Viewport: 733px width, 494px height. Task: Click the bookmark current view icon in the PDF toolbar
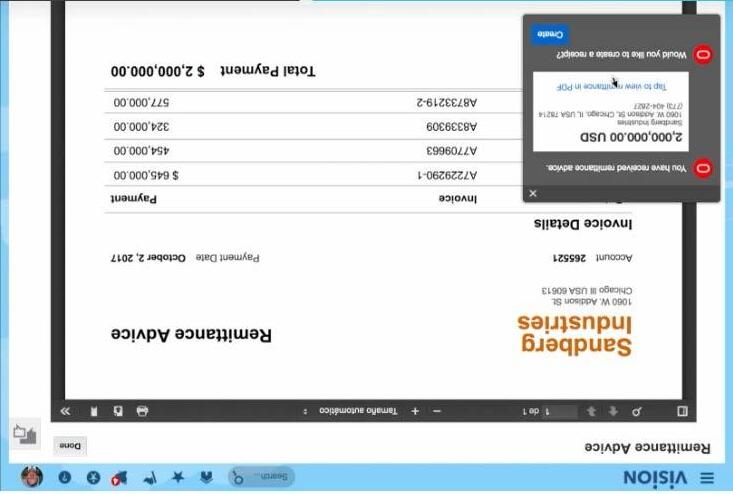(94, 411)
